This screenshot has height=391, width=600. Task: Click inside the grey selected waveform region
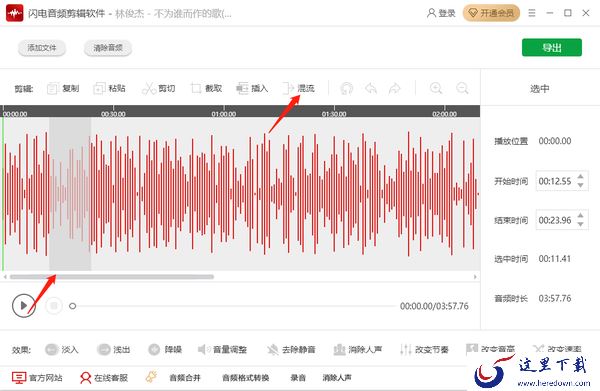click(x=70, y=194)
